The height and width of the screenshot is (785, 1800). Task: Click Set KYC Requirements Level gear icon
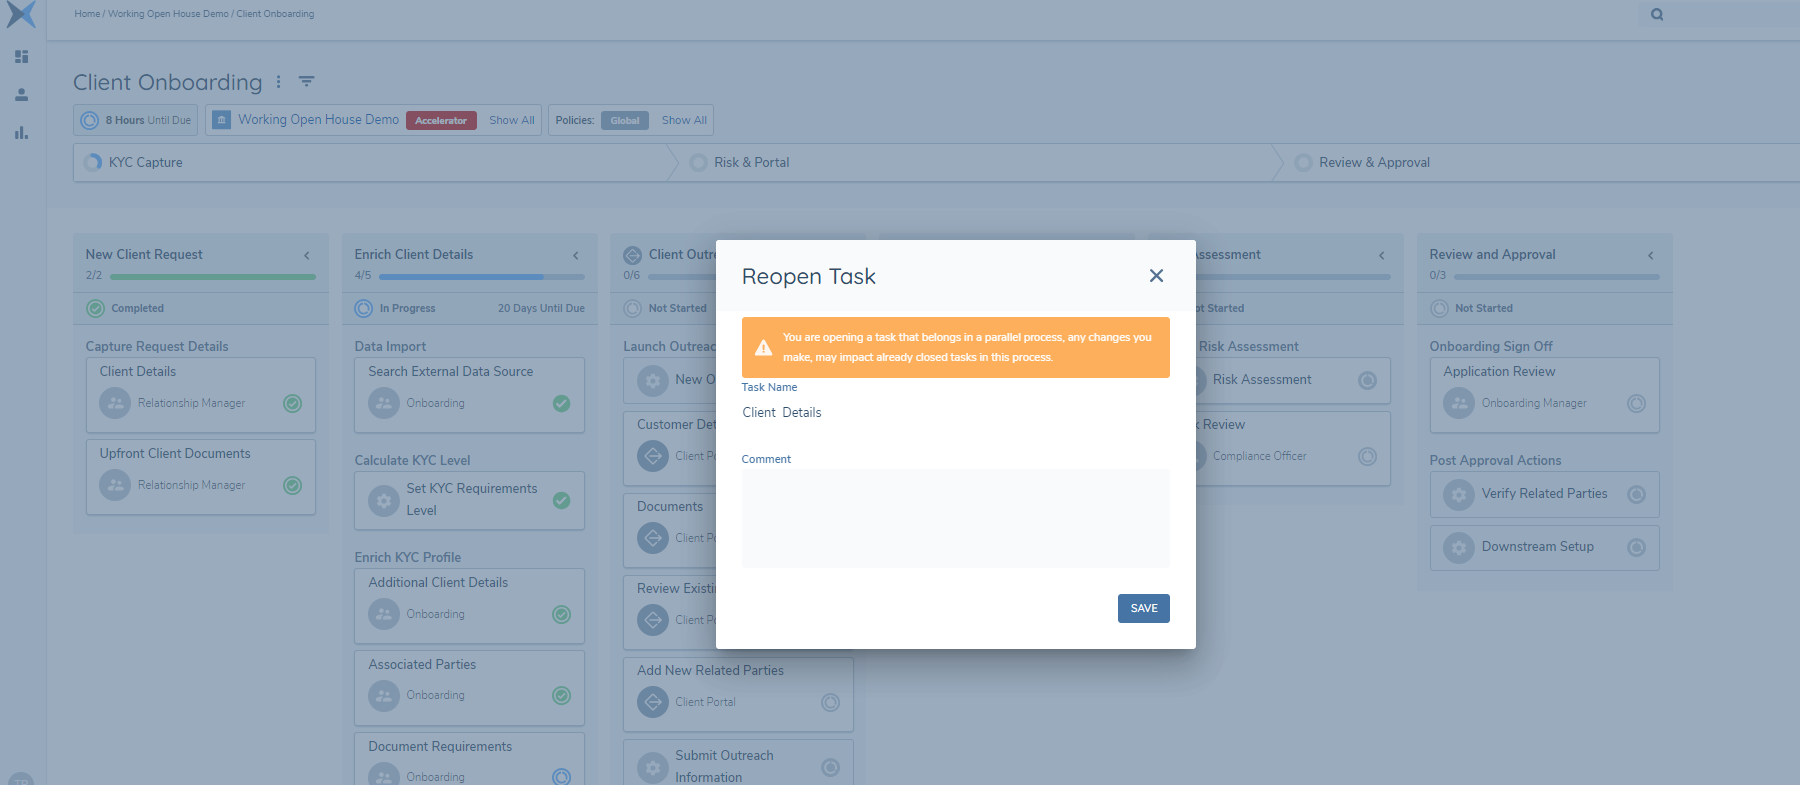coord(384,500)
